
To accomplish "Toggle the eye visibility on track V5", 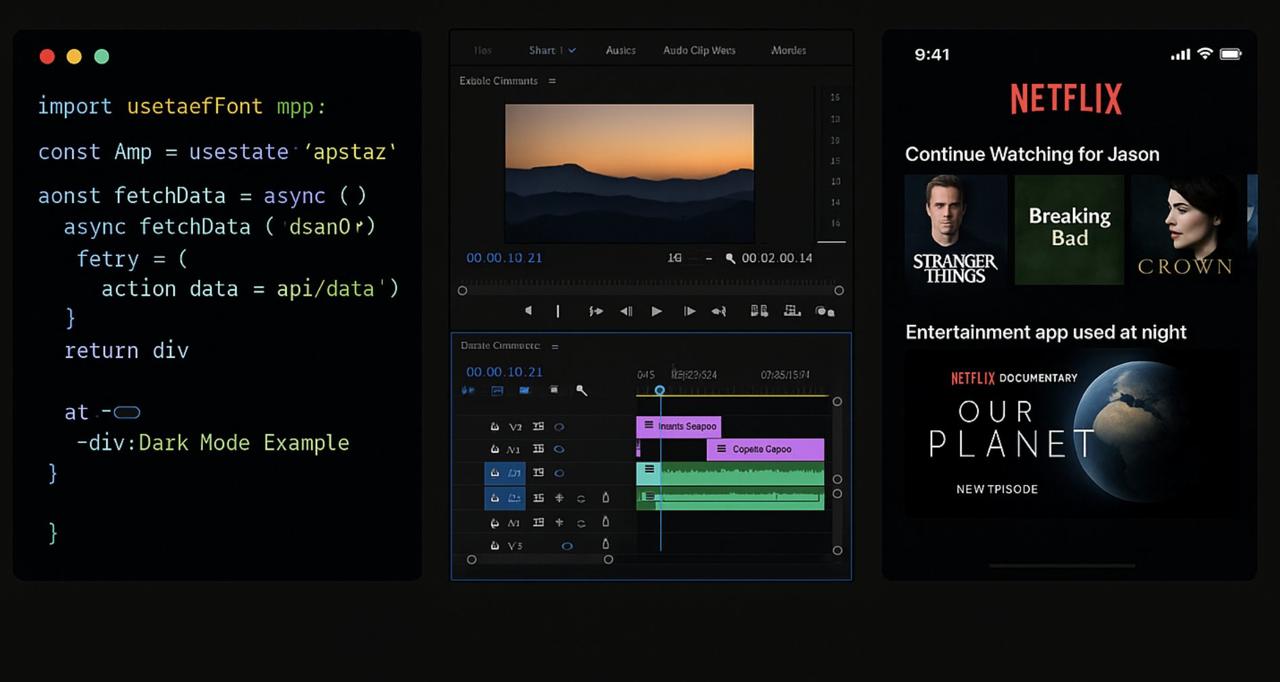I will tap(567, 546).
